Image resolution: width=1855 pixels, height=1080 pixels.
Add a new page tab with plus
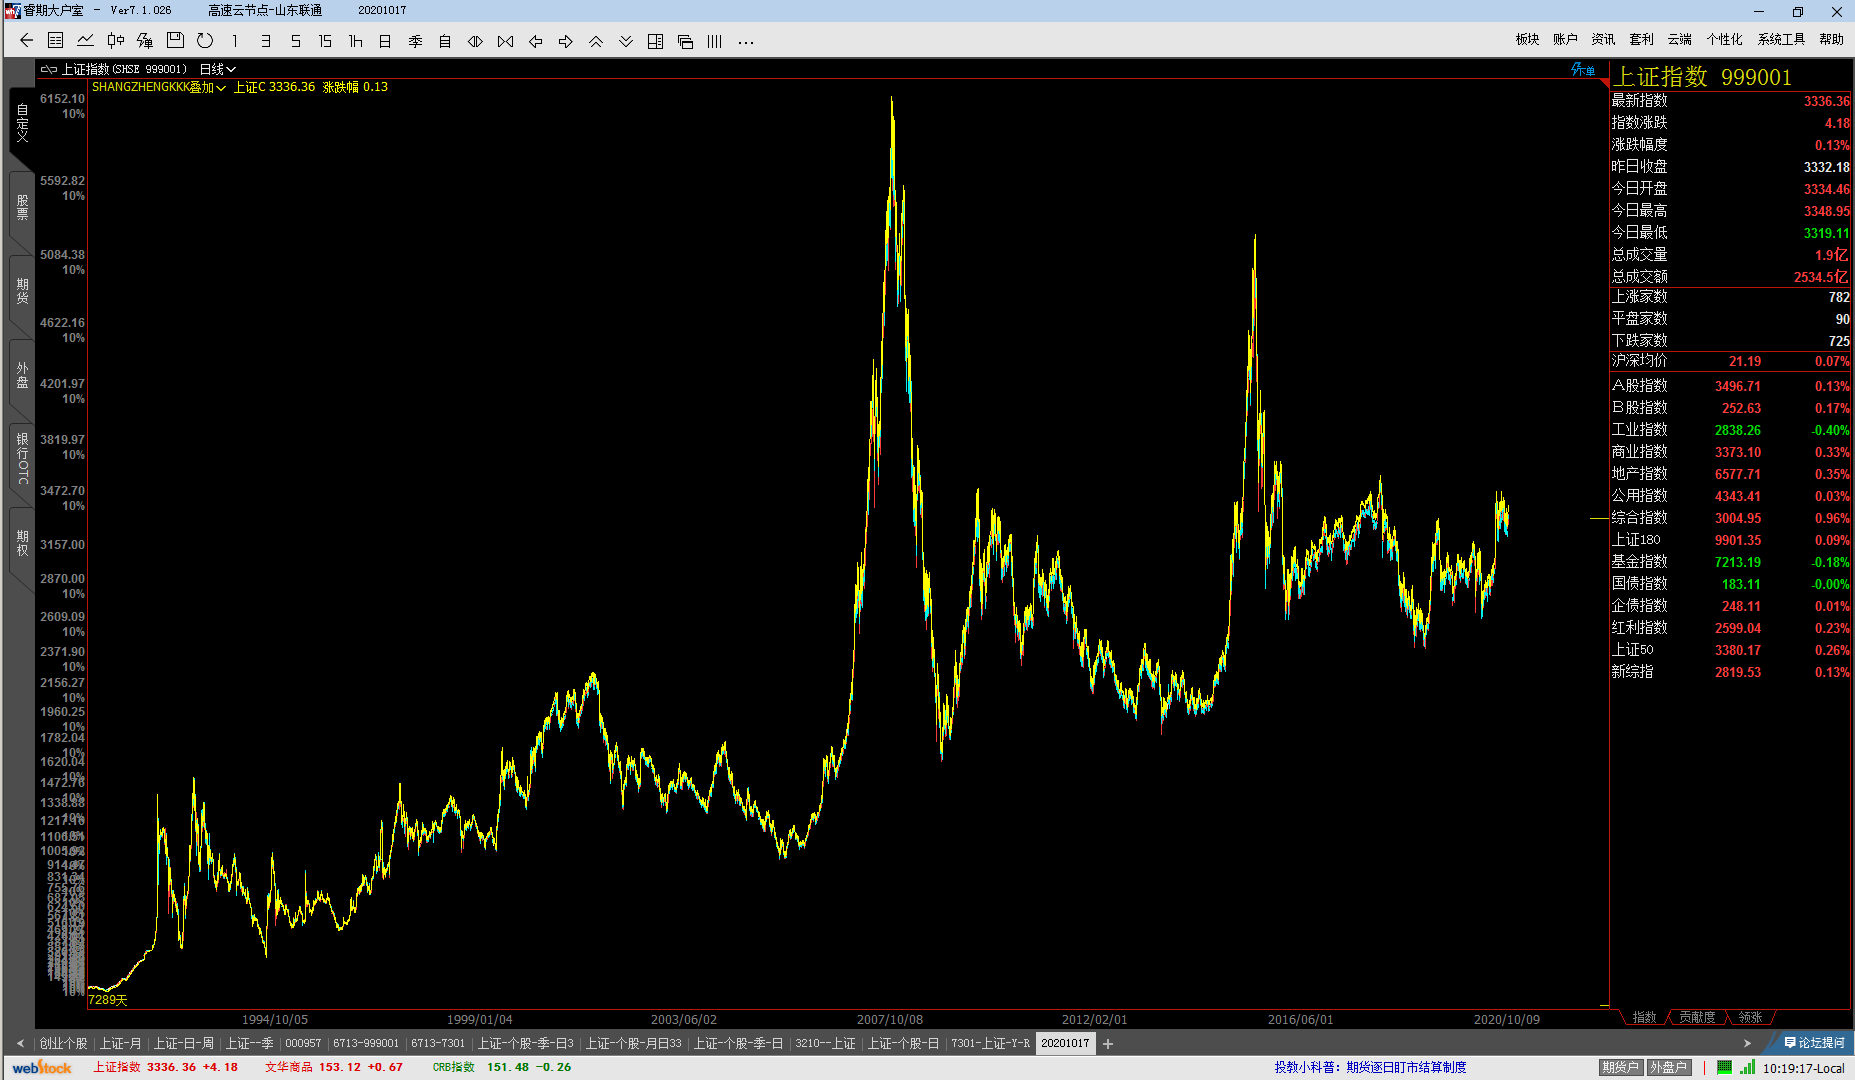1108,1043
